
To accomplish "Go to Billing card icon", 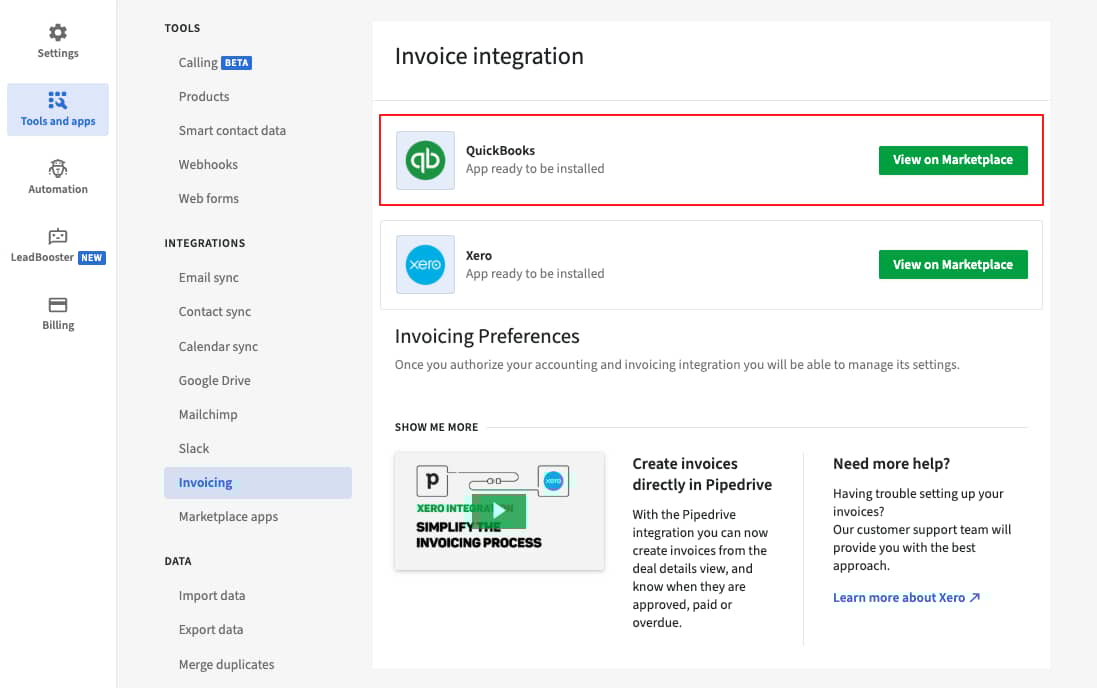I will [58, 305].
